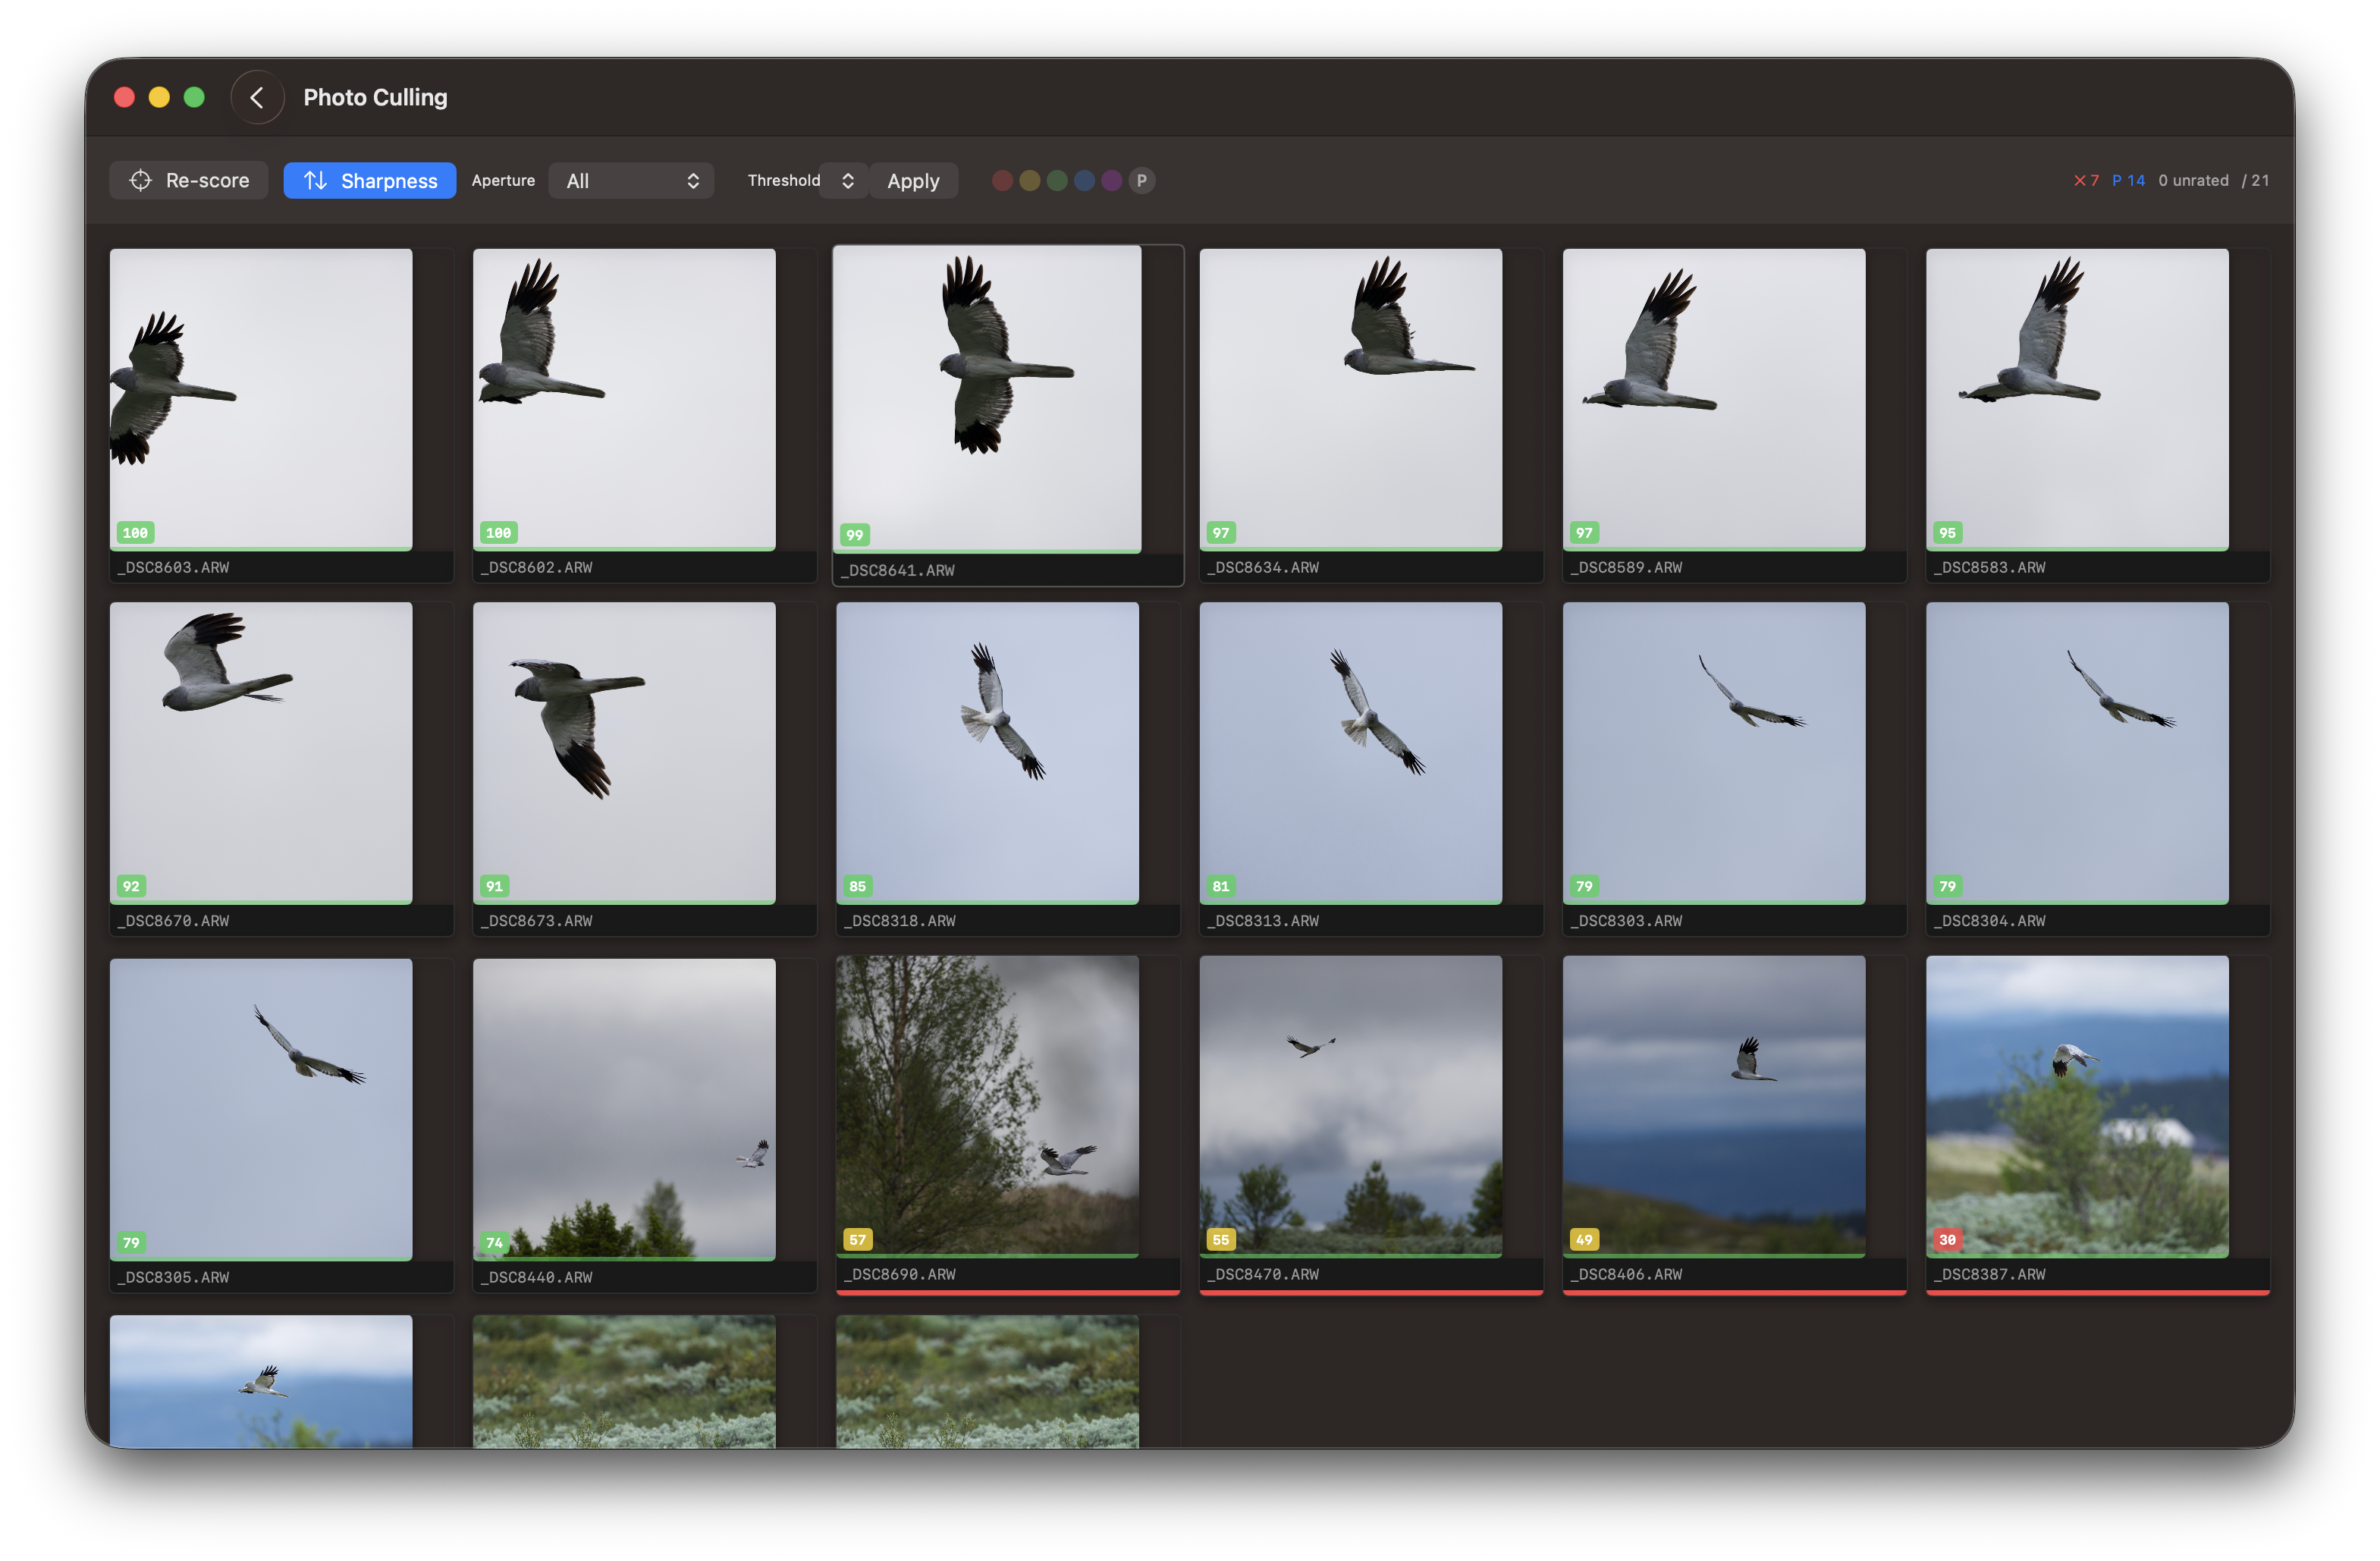Select thumbnail _DSC8603.ARW
Image resolution: width=2380 pixels, height=1561 pixels.
point(260,398)
